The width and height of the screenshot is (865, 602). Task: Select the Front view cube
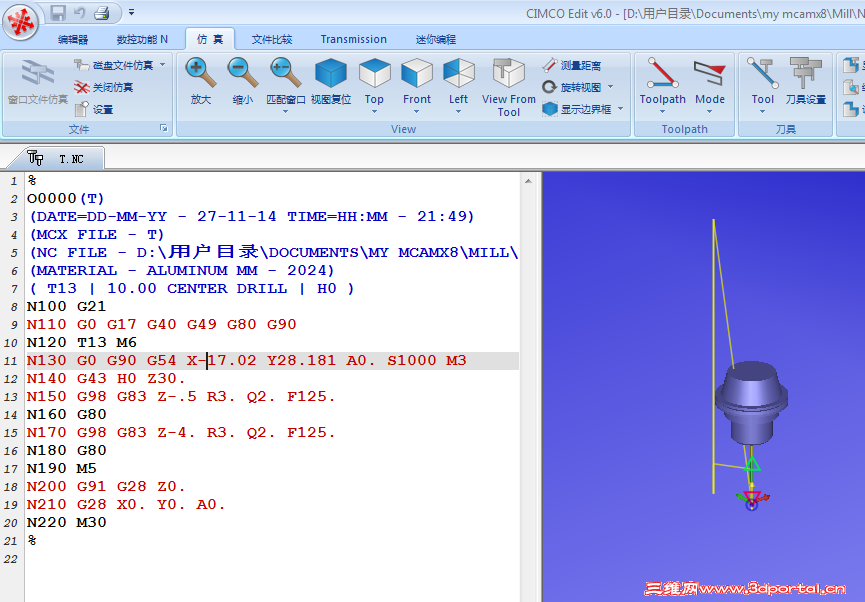(417, 74)
